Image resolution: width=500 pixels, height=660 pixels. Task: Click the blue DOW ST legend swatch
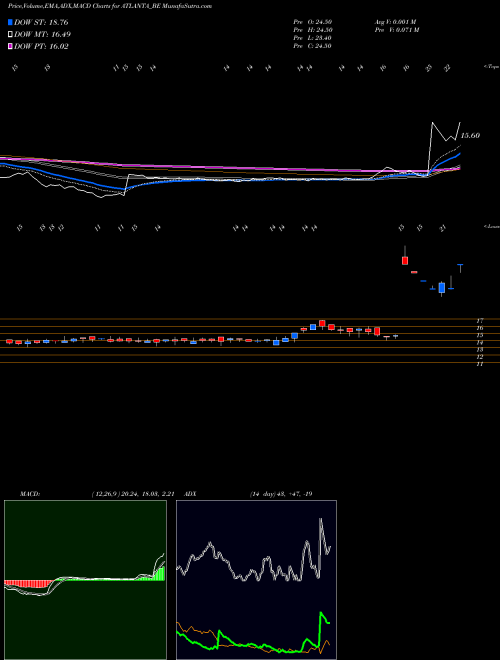pyautogui.click(x=10, y=22)
